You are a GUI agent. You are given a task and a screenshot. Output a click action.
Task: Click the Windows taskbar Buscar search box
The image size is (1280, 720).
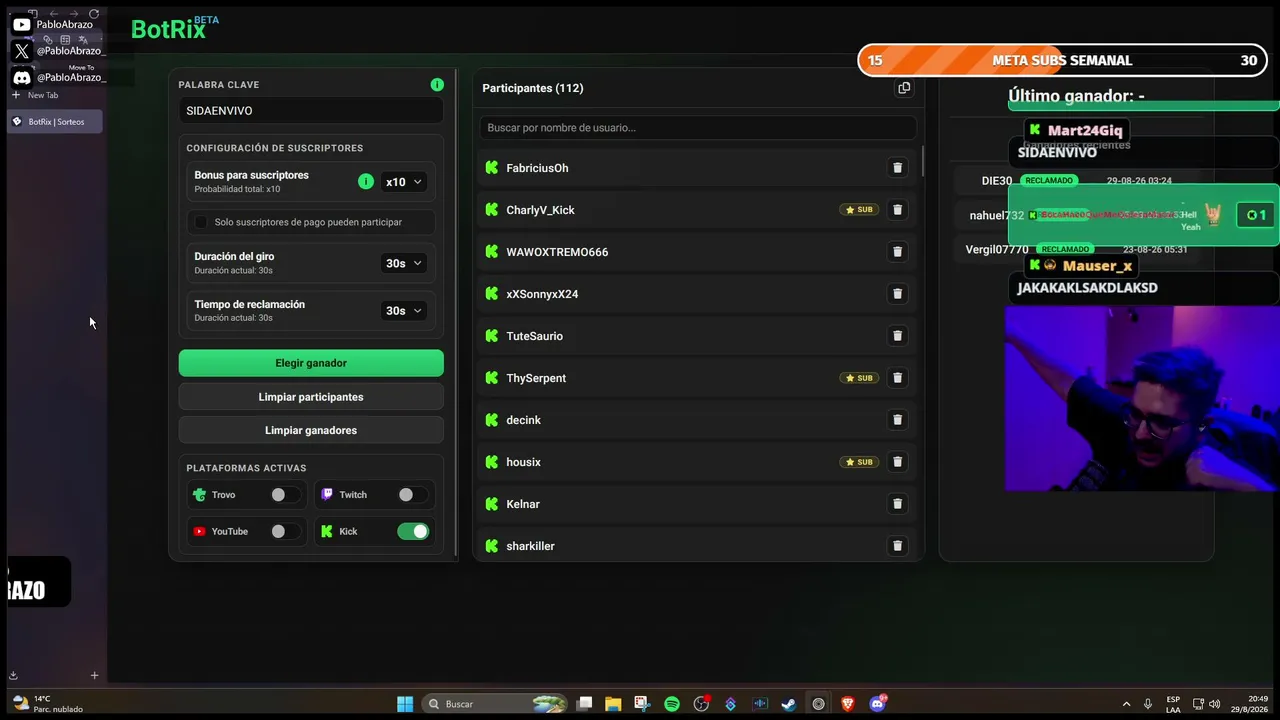coord(494,704)
